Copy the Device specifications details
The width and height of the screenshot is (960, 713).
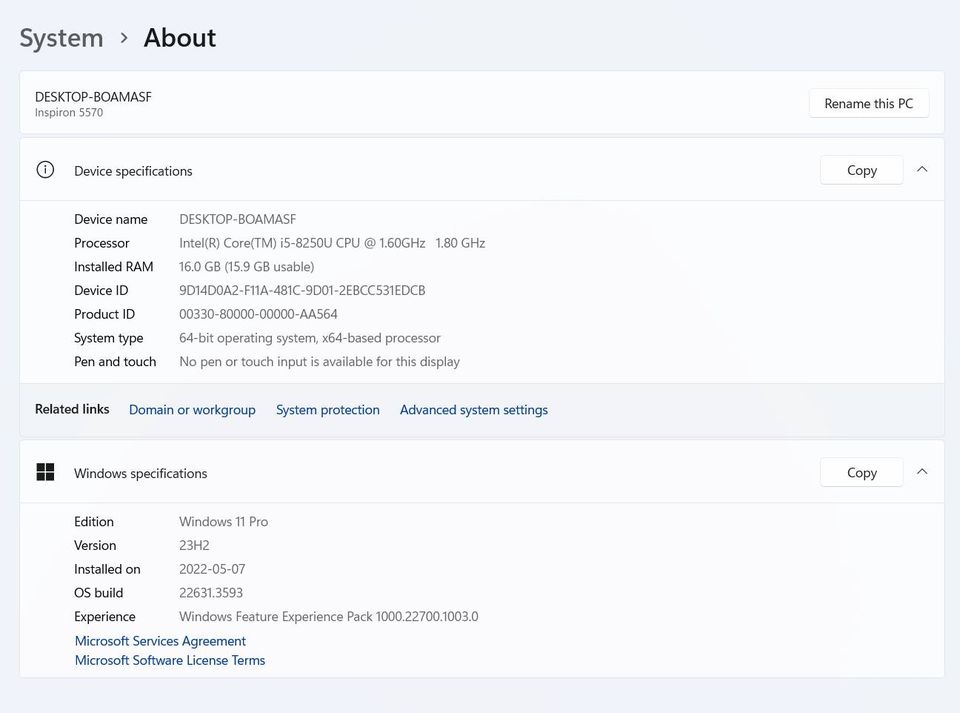pyautogui.click(x=861, y=170)
